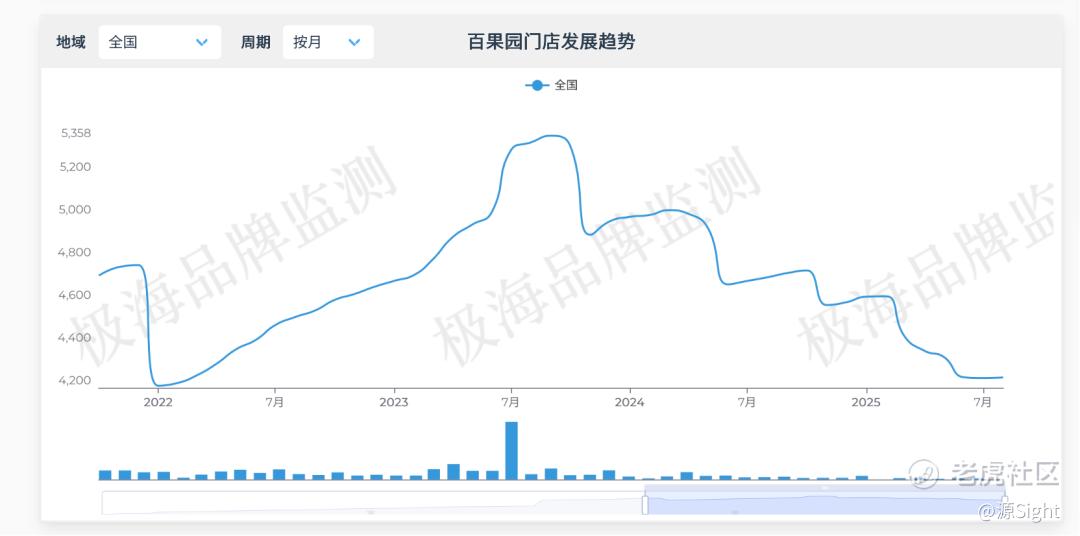This screenshot has width=1080, height=536.
Task: Click the 周期 field label
Action: click(x=256, y=42)
